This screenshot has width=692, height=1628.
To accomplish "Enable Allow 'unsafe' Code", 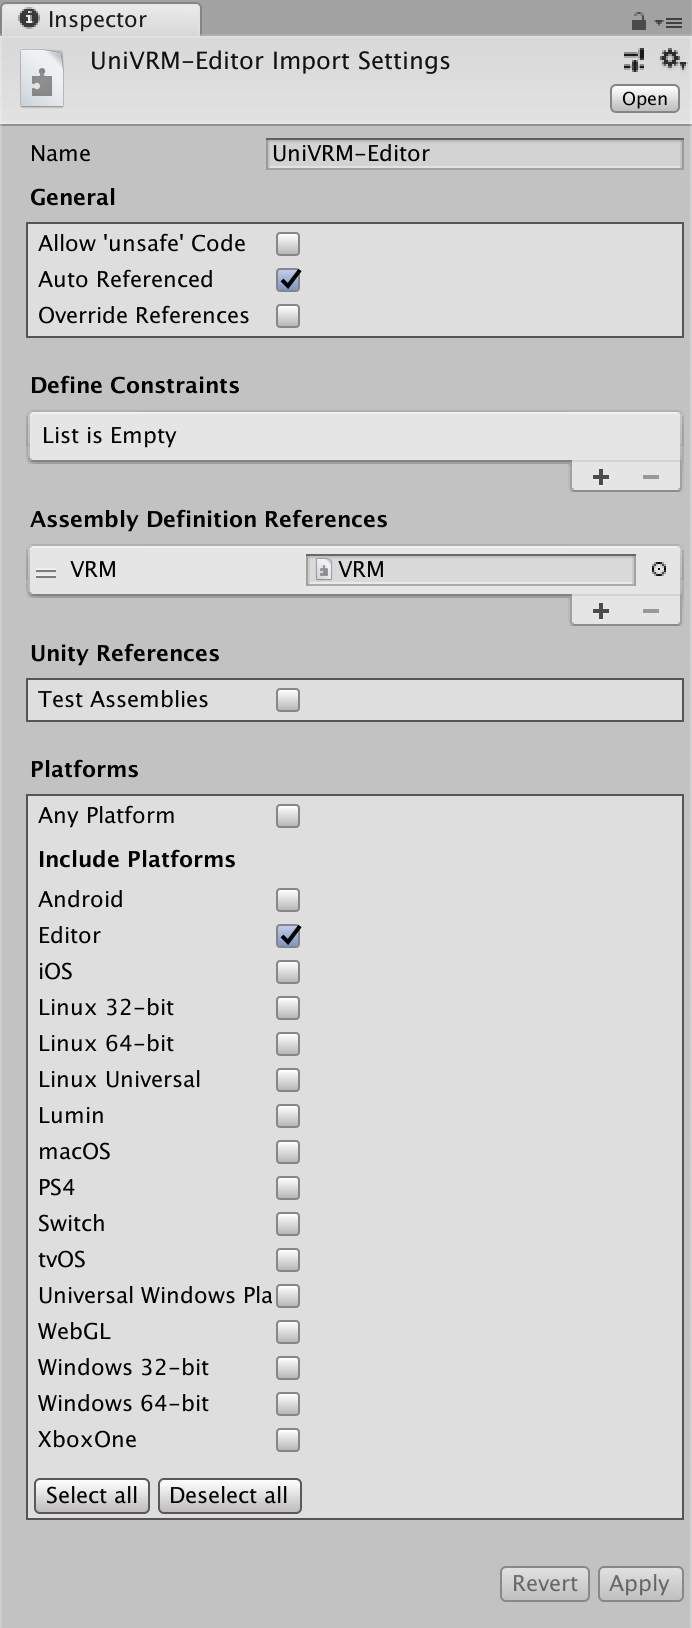I will pos(288,244).
